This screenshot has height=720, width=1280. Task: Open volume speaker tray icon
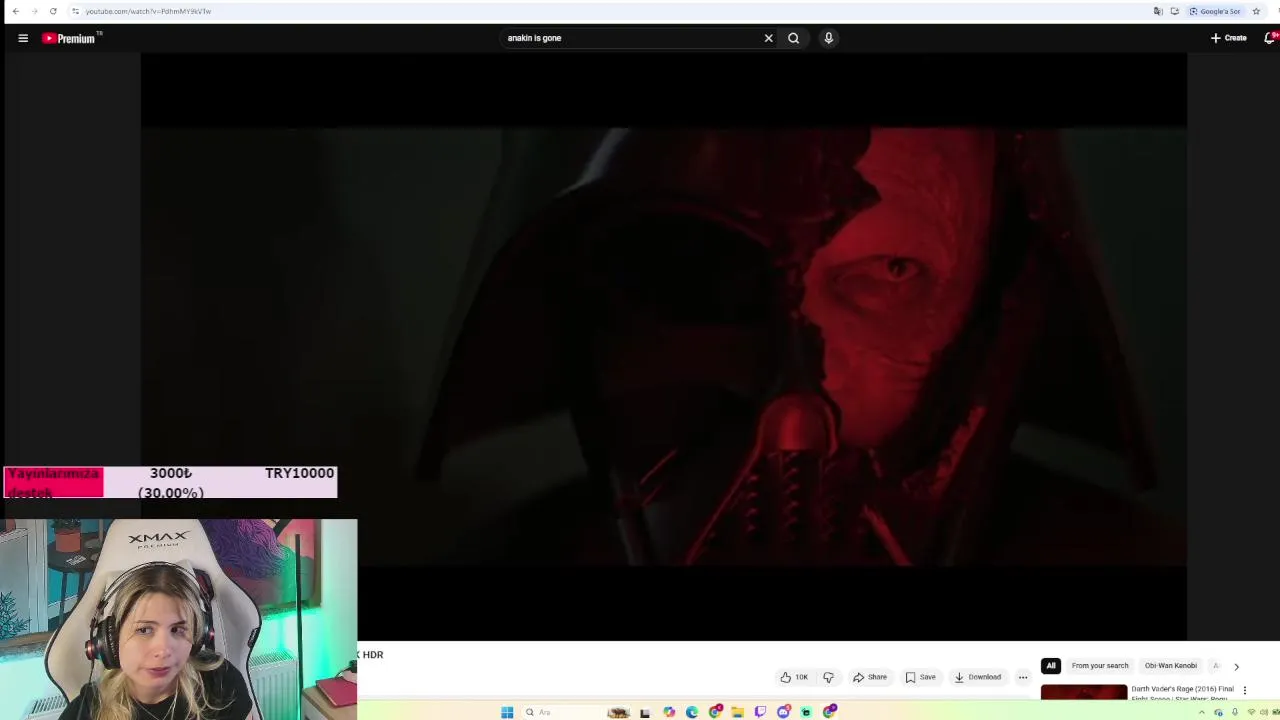tap(1262, 712)
